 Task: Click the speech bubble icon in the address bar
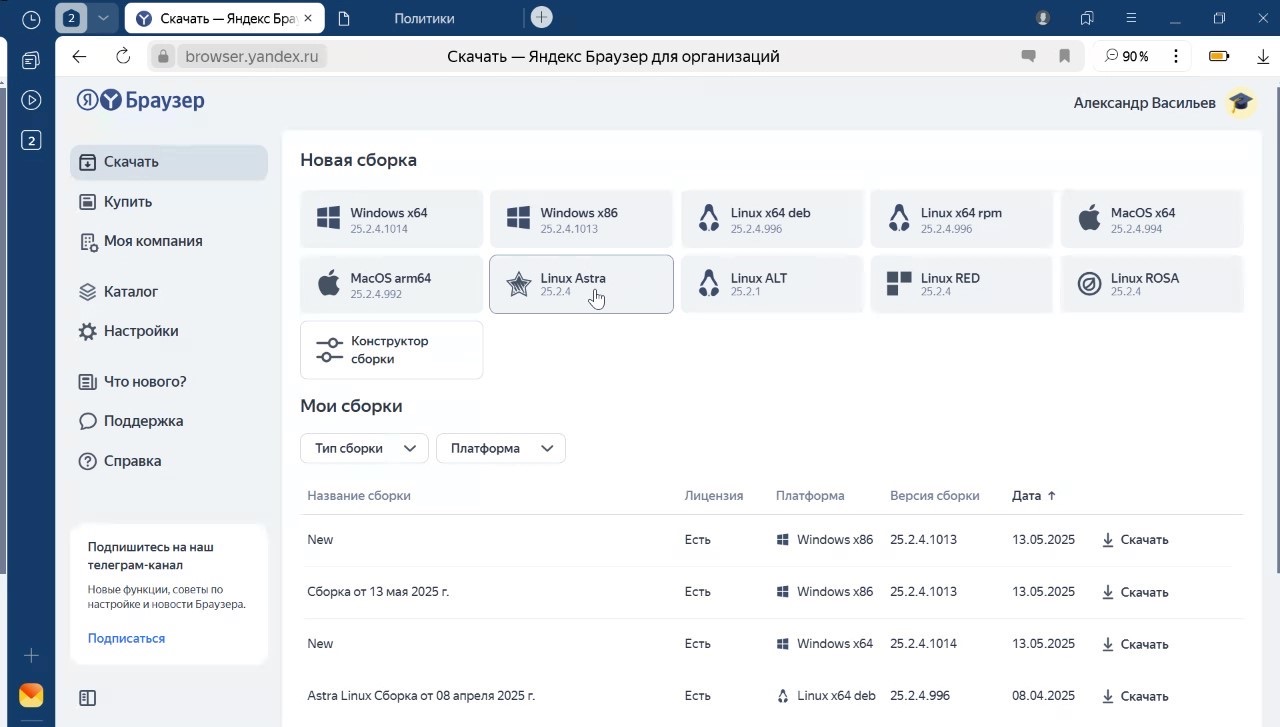click(1028, 56)
